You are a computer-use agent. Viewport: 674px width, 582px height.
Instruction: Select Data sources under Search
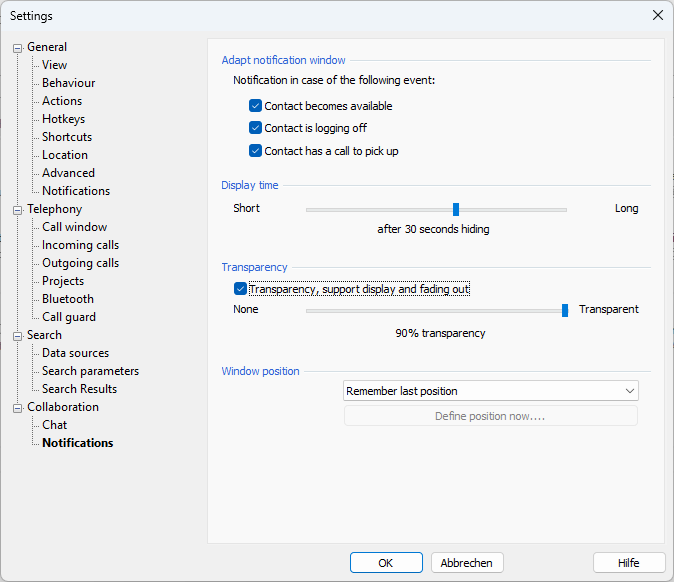coord(75,353)
